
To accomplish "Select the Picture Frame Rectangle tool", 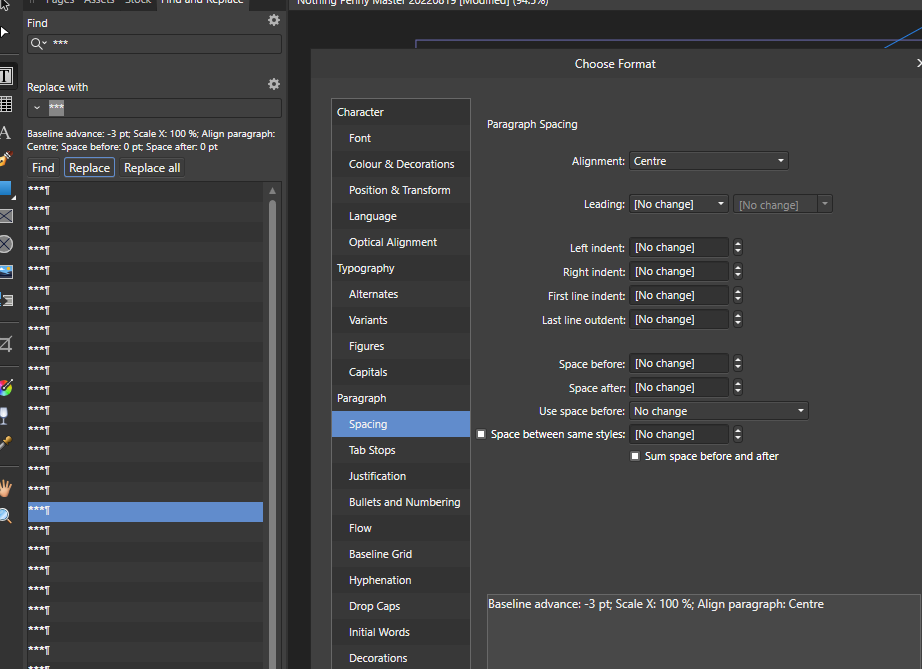I will (x=6, y=215).
